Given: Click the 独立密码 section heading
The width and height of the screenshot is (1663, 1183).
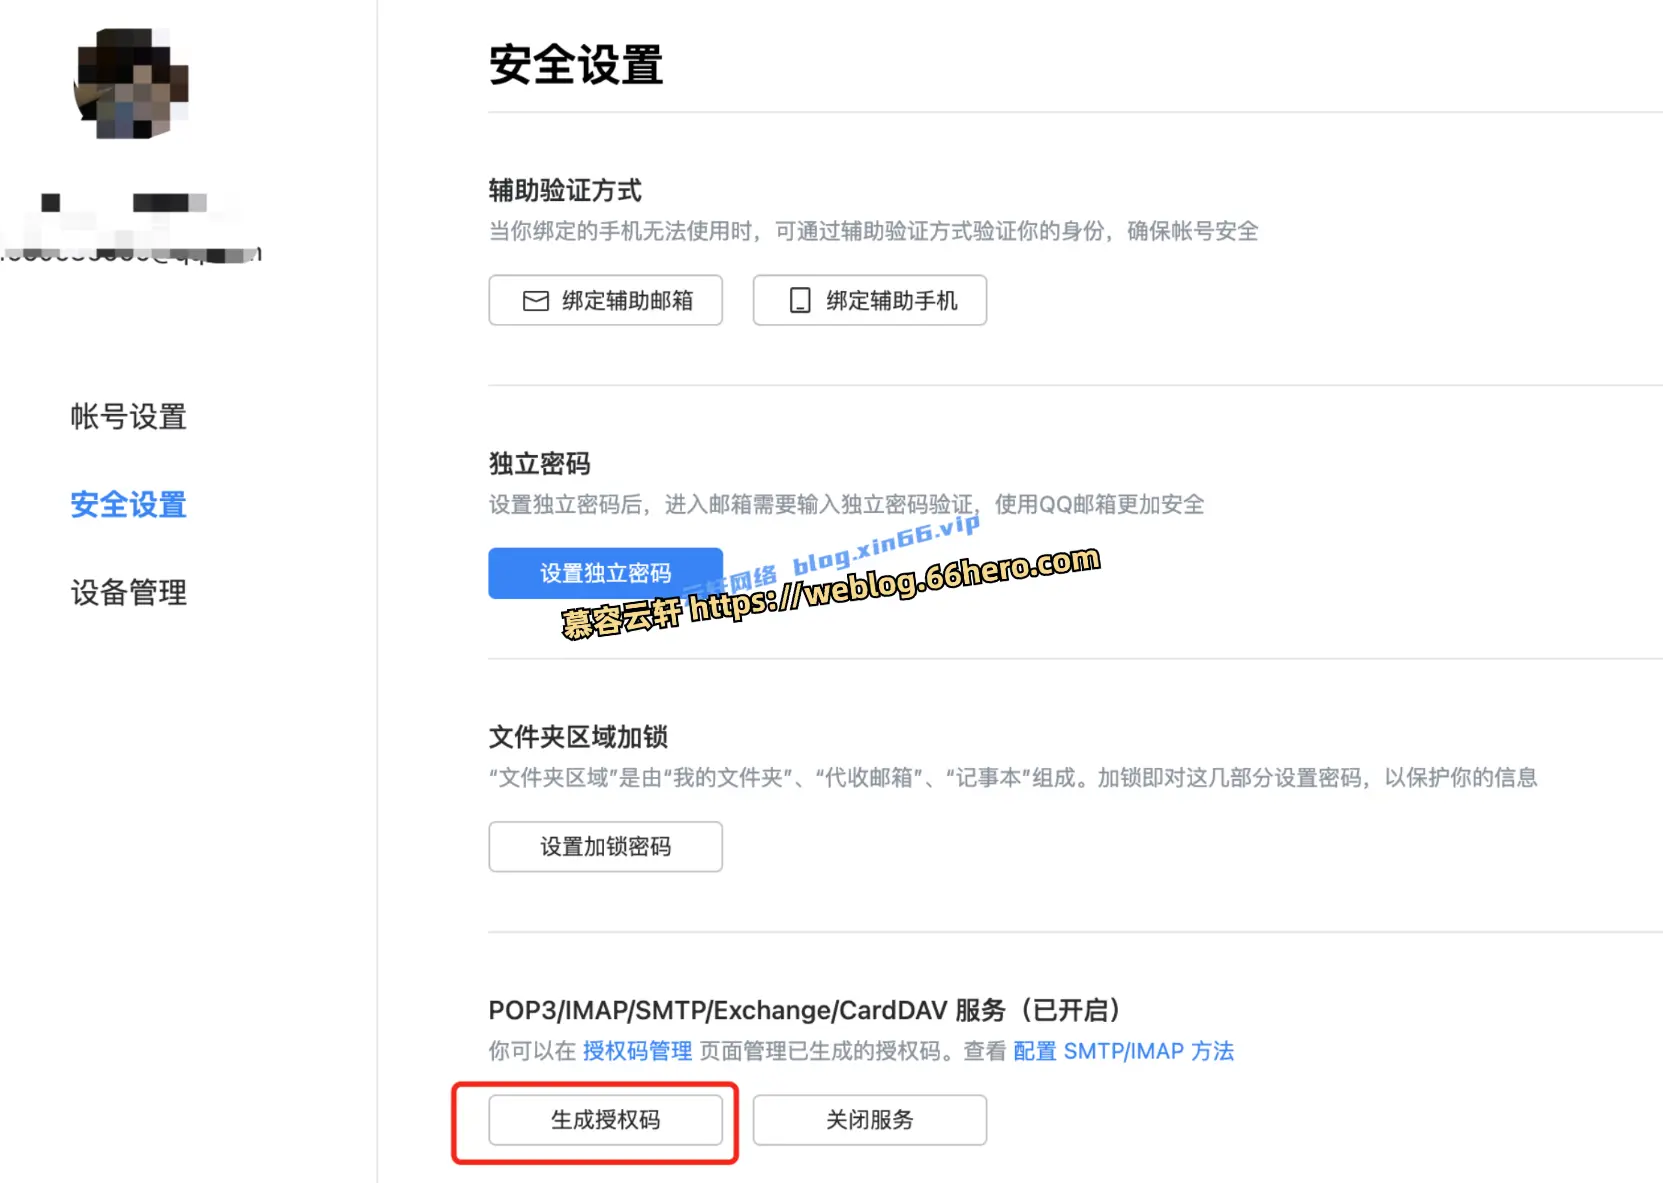Looking at the screenshot, I should tap(539, 464).
